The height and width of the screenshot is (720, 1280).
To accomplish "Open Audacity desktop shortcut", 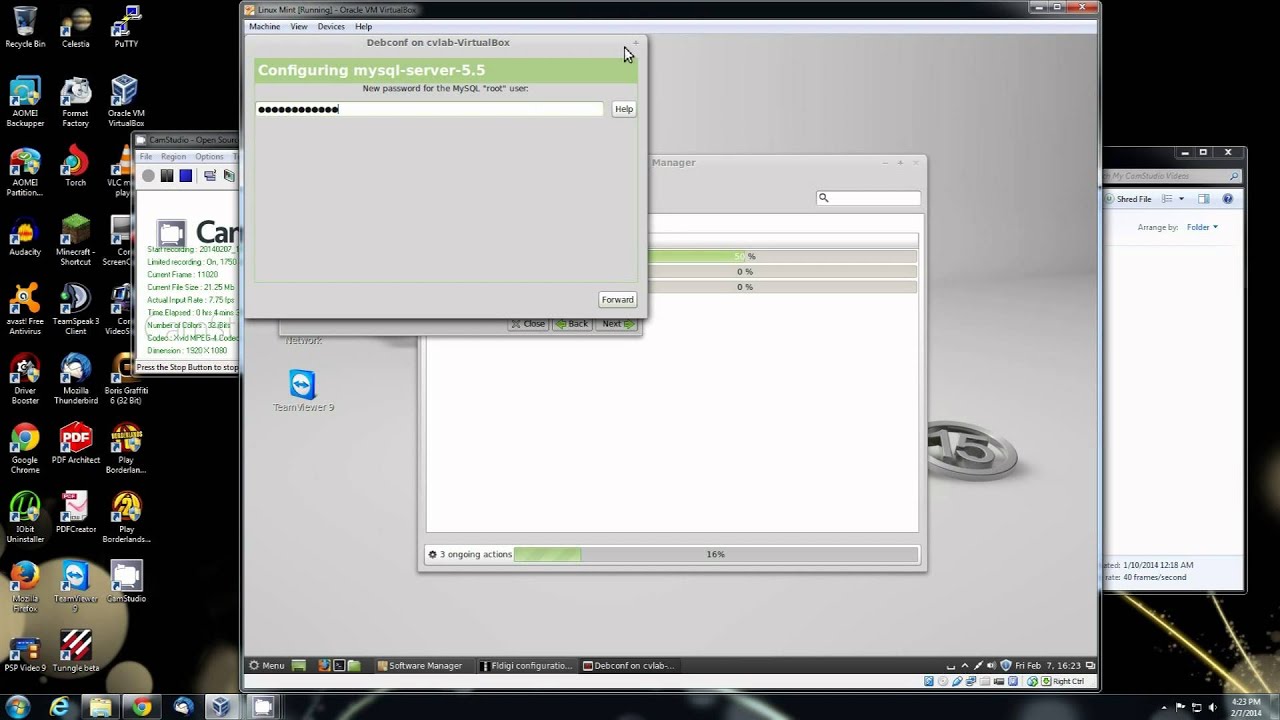I will pos(25,236).
